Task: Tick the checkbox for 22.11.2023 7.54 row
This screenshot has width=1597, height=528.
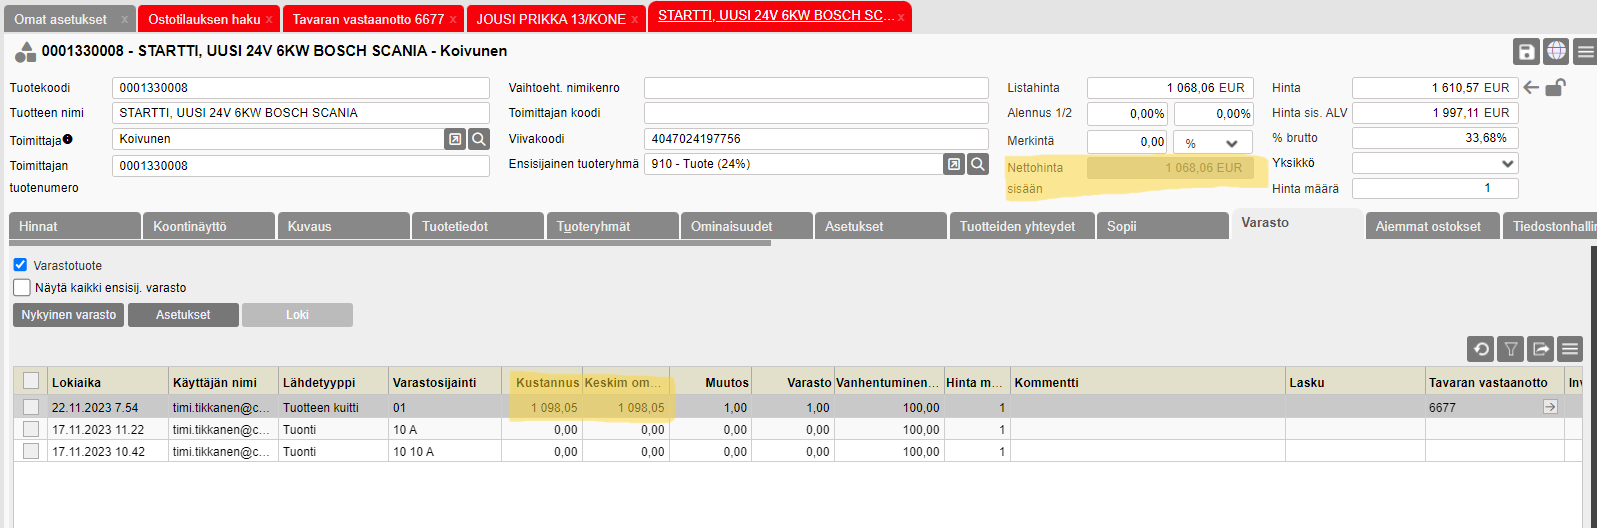Action: tap(31, 407)
